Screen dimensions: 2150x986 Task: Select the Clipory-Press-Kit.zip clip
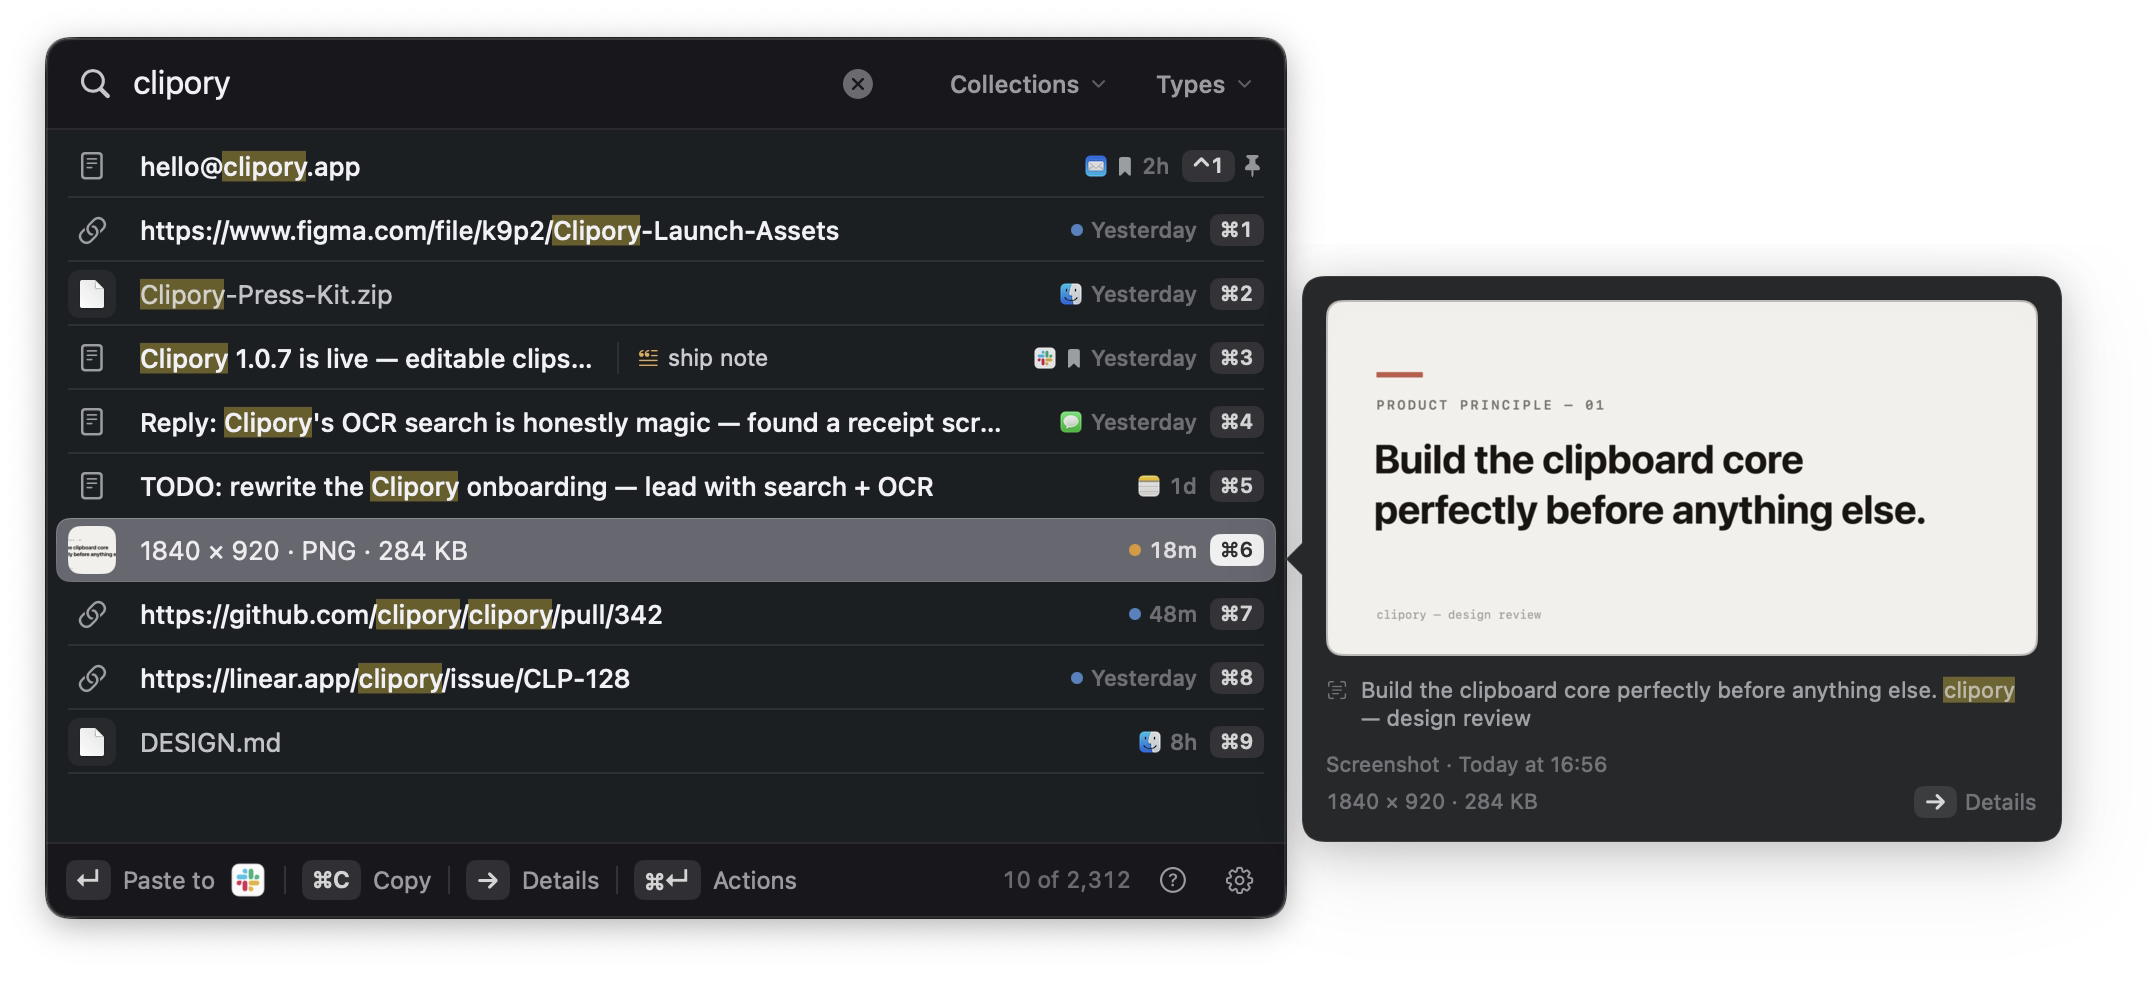[x=666, y=294]
